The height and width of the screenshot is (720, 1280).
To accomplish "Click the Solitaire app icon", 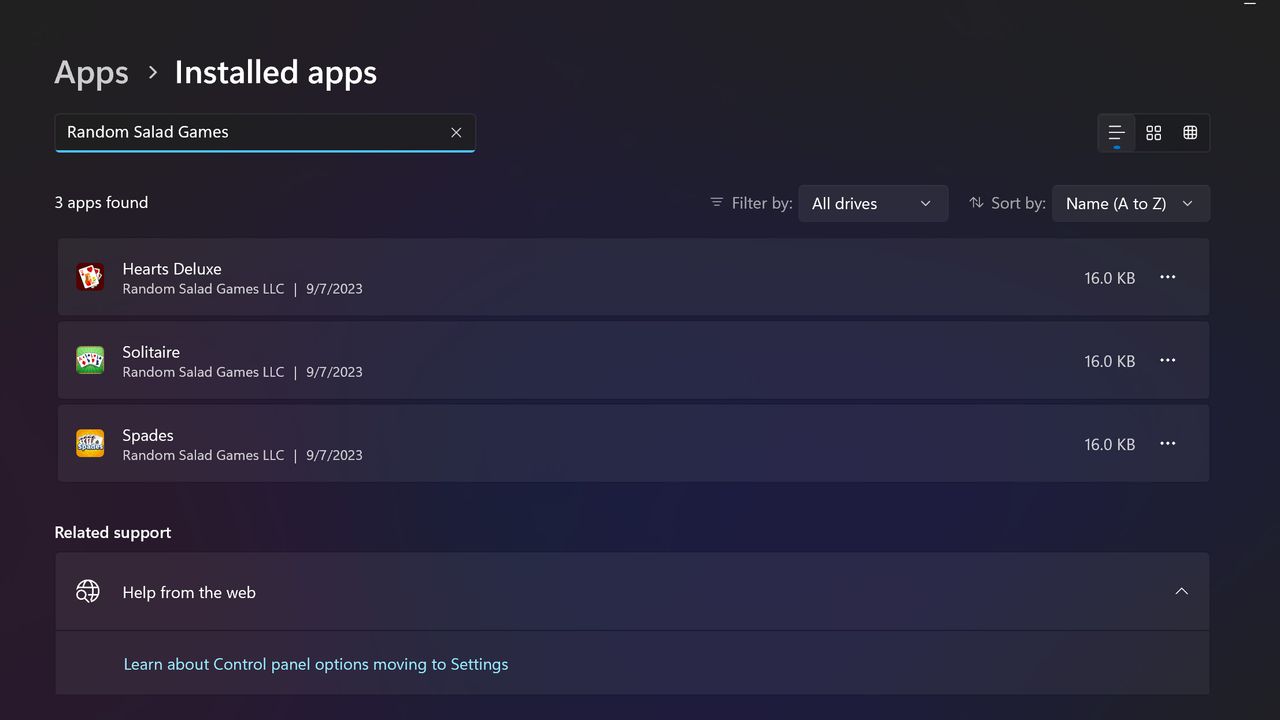I will tap(90, 360).
